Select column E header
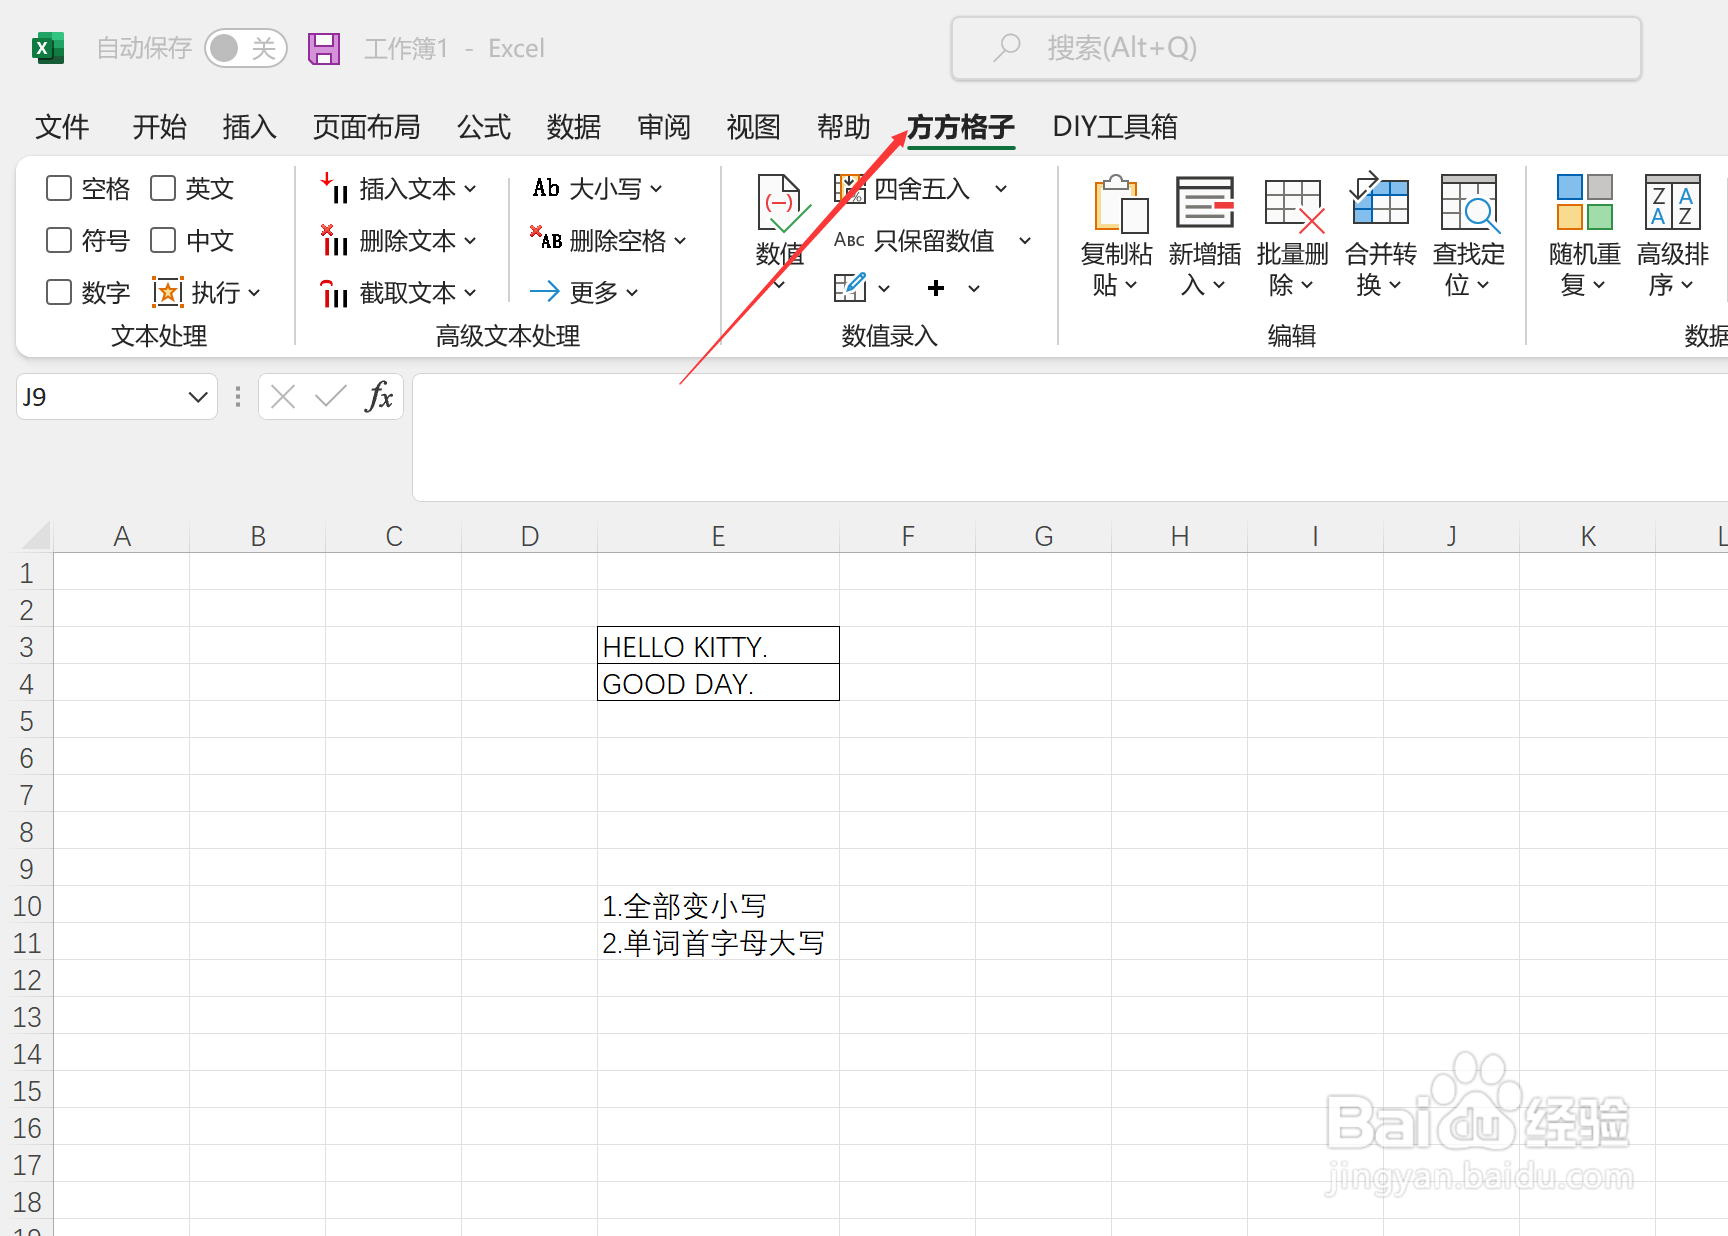 click(x=718, y=536)
